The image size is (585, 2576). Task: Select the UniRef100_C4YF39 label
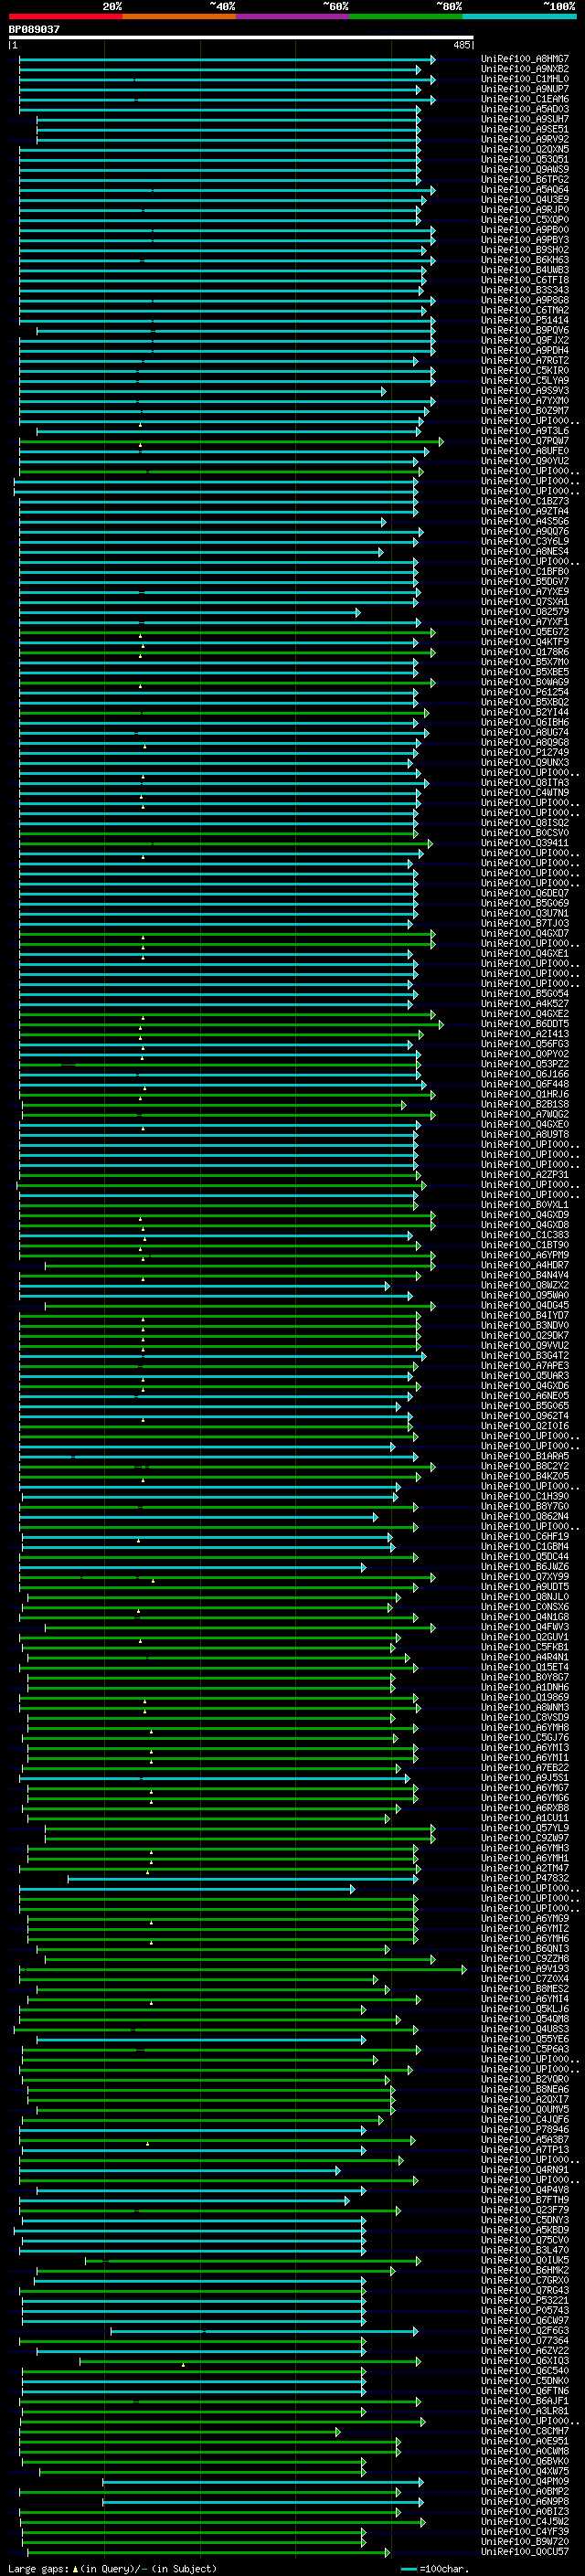click(x=525, y=2532)
